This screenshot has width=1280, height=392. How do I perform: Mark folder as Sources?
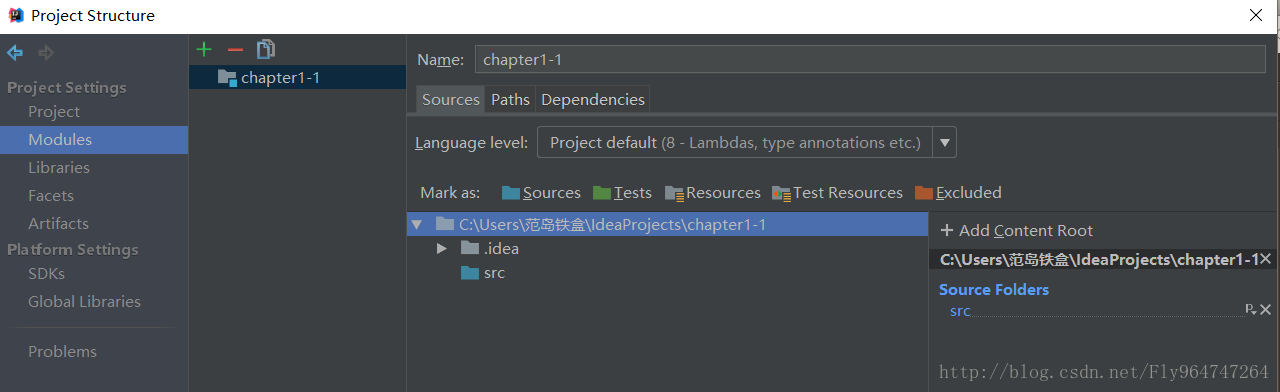[541, 193]
